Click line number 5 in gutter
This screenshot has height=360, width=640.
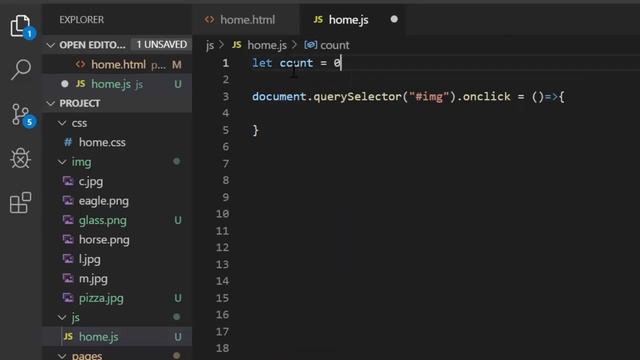click(x=225, y=130)
